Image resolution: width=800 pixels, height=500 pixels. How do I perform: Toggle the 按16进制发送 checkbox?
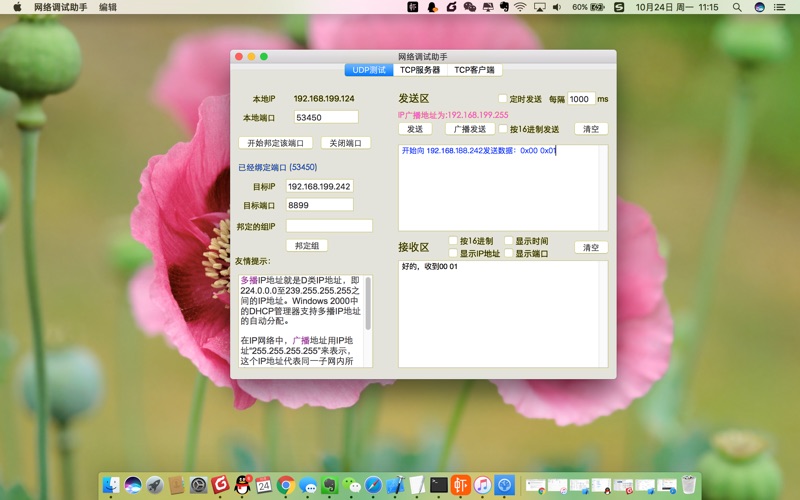click(503, 129)
